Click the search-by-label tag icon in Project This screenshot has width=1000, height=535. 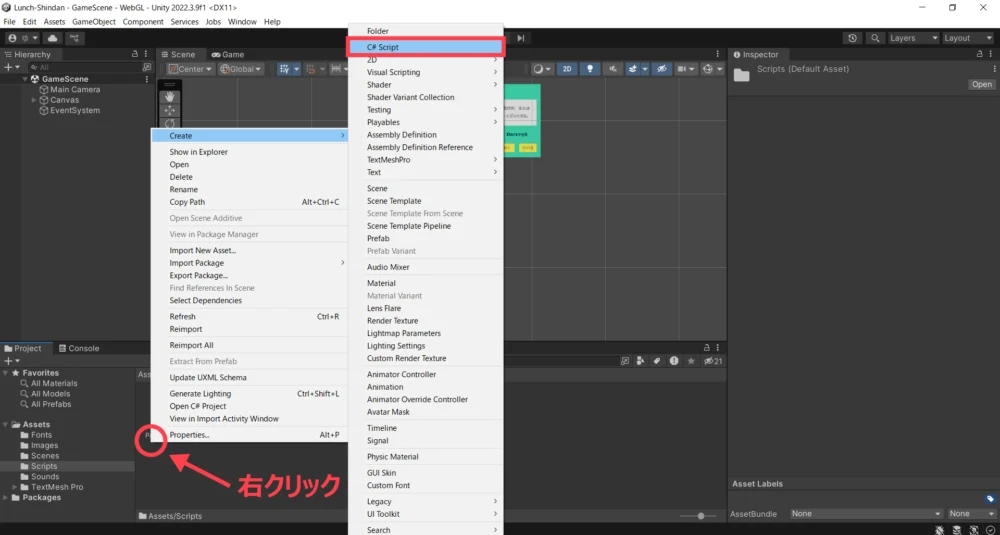[x=657, y=361]
